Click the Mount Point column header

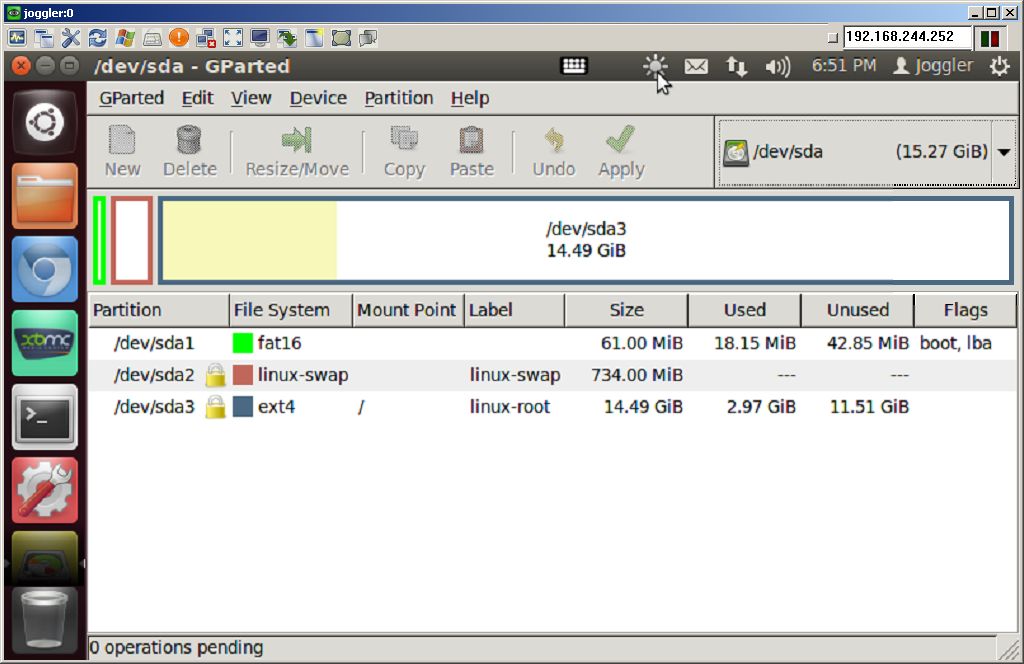pyautogui.click(x=408, y=310)
